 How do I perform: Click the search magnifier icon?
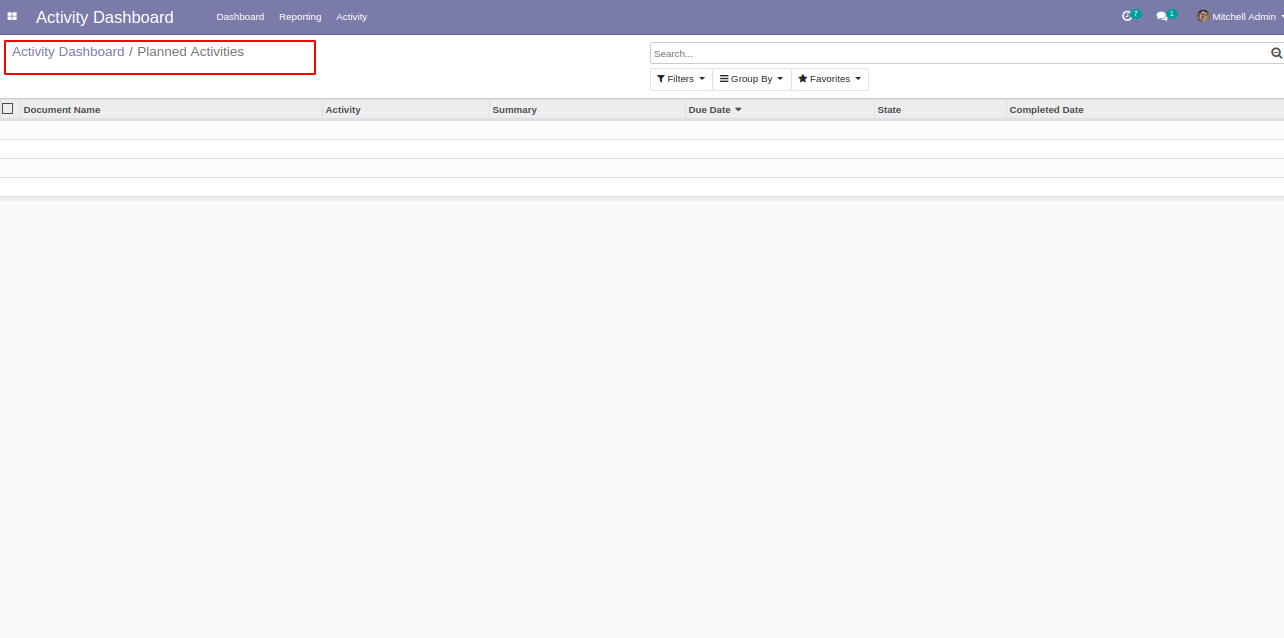coord(1276,53)
